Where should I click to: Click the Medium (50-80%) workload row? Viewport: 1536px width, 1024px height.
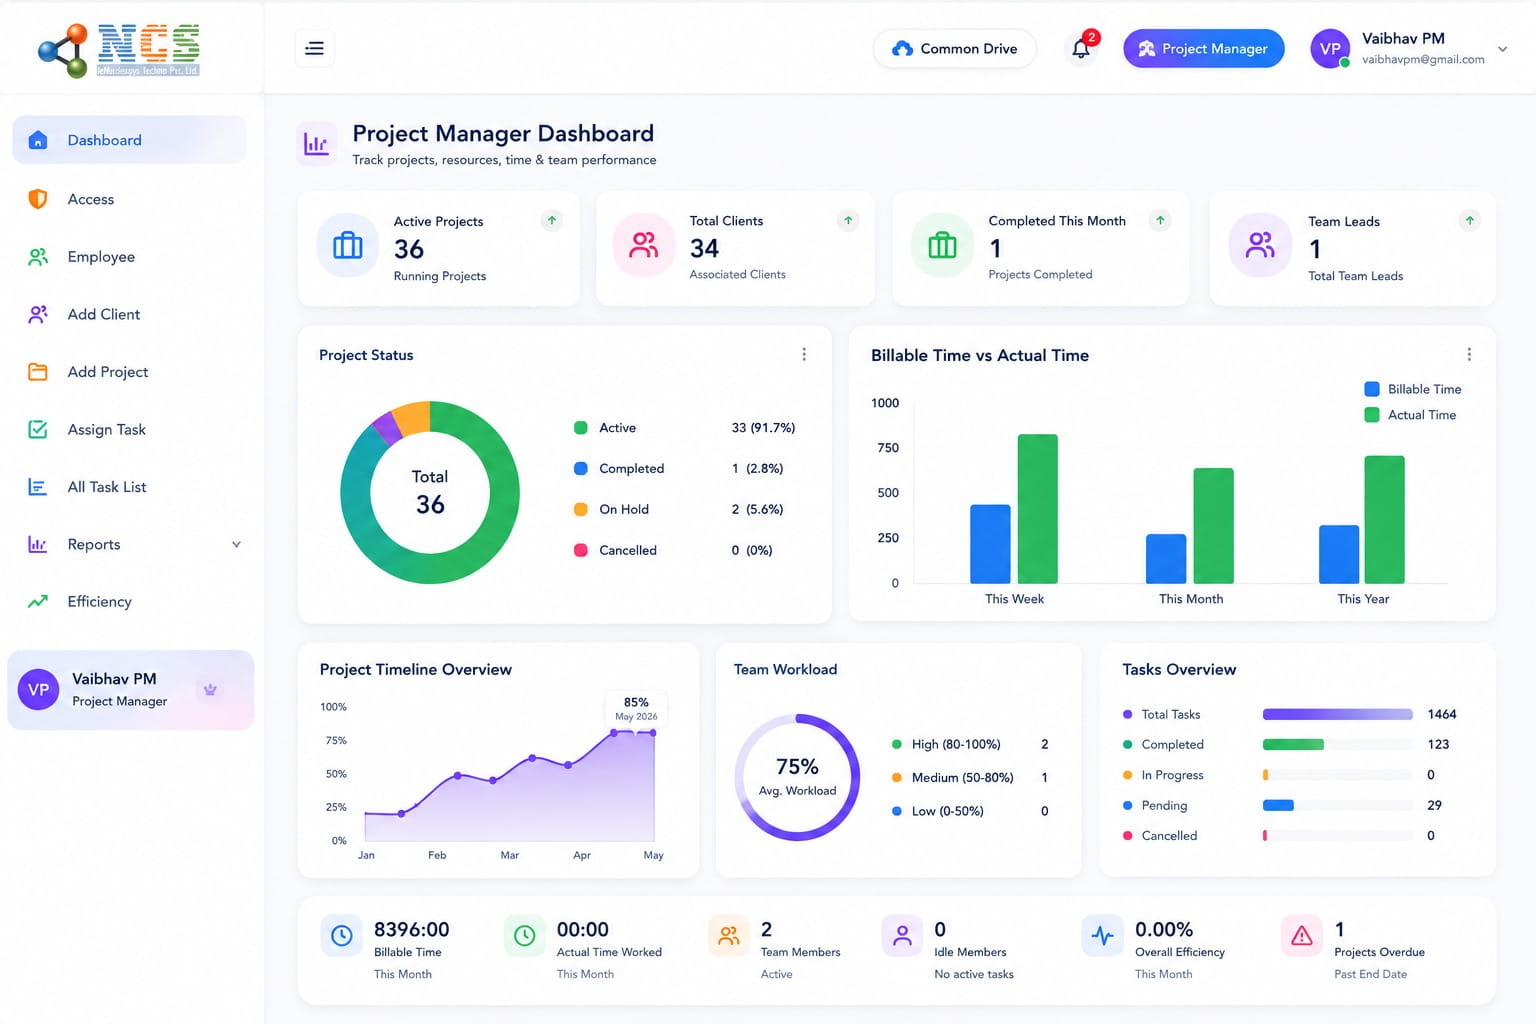click(x=969, y=777)
